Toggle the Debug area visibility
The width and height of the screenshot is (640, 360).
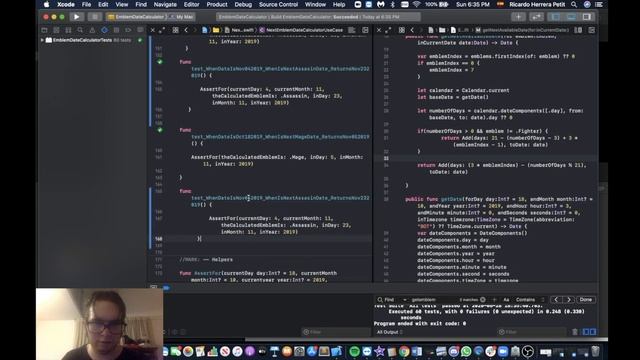[571, 17]
